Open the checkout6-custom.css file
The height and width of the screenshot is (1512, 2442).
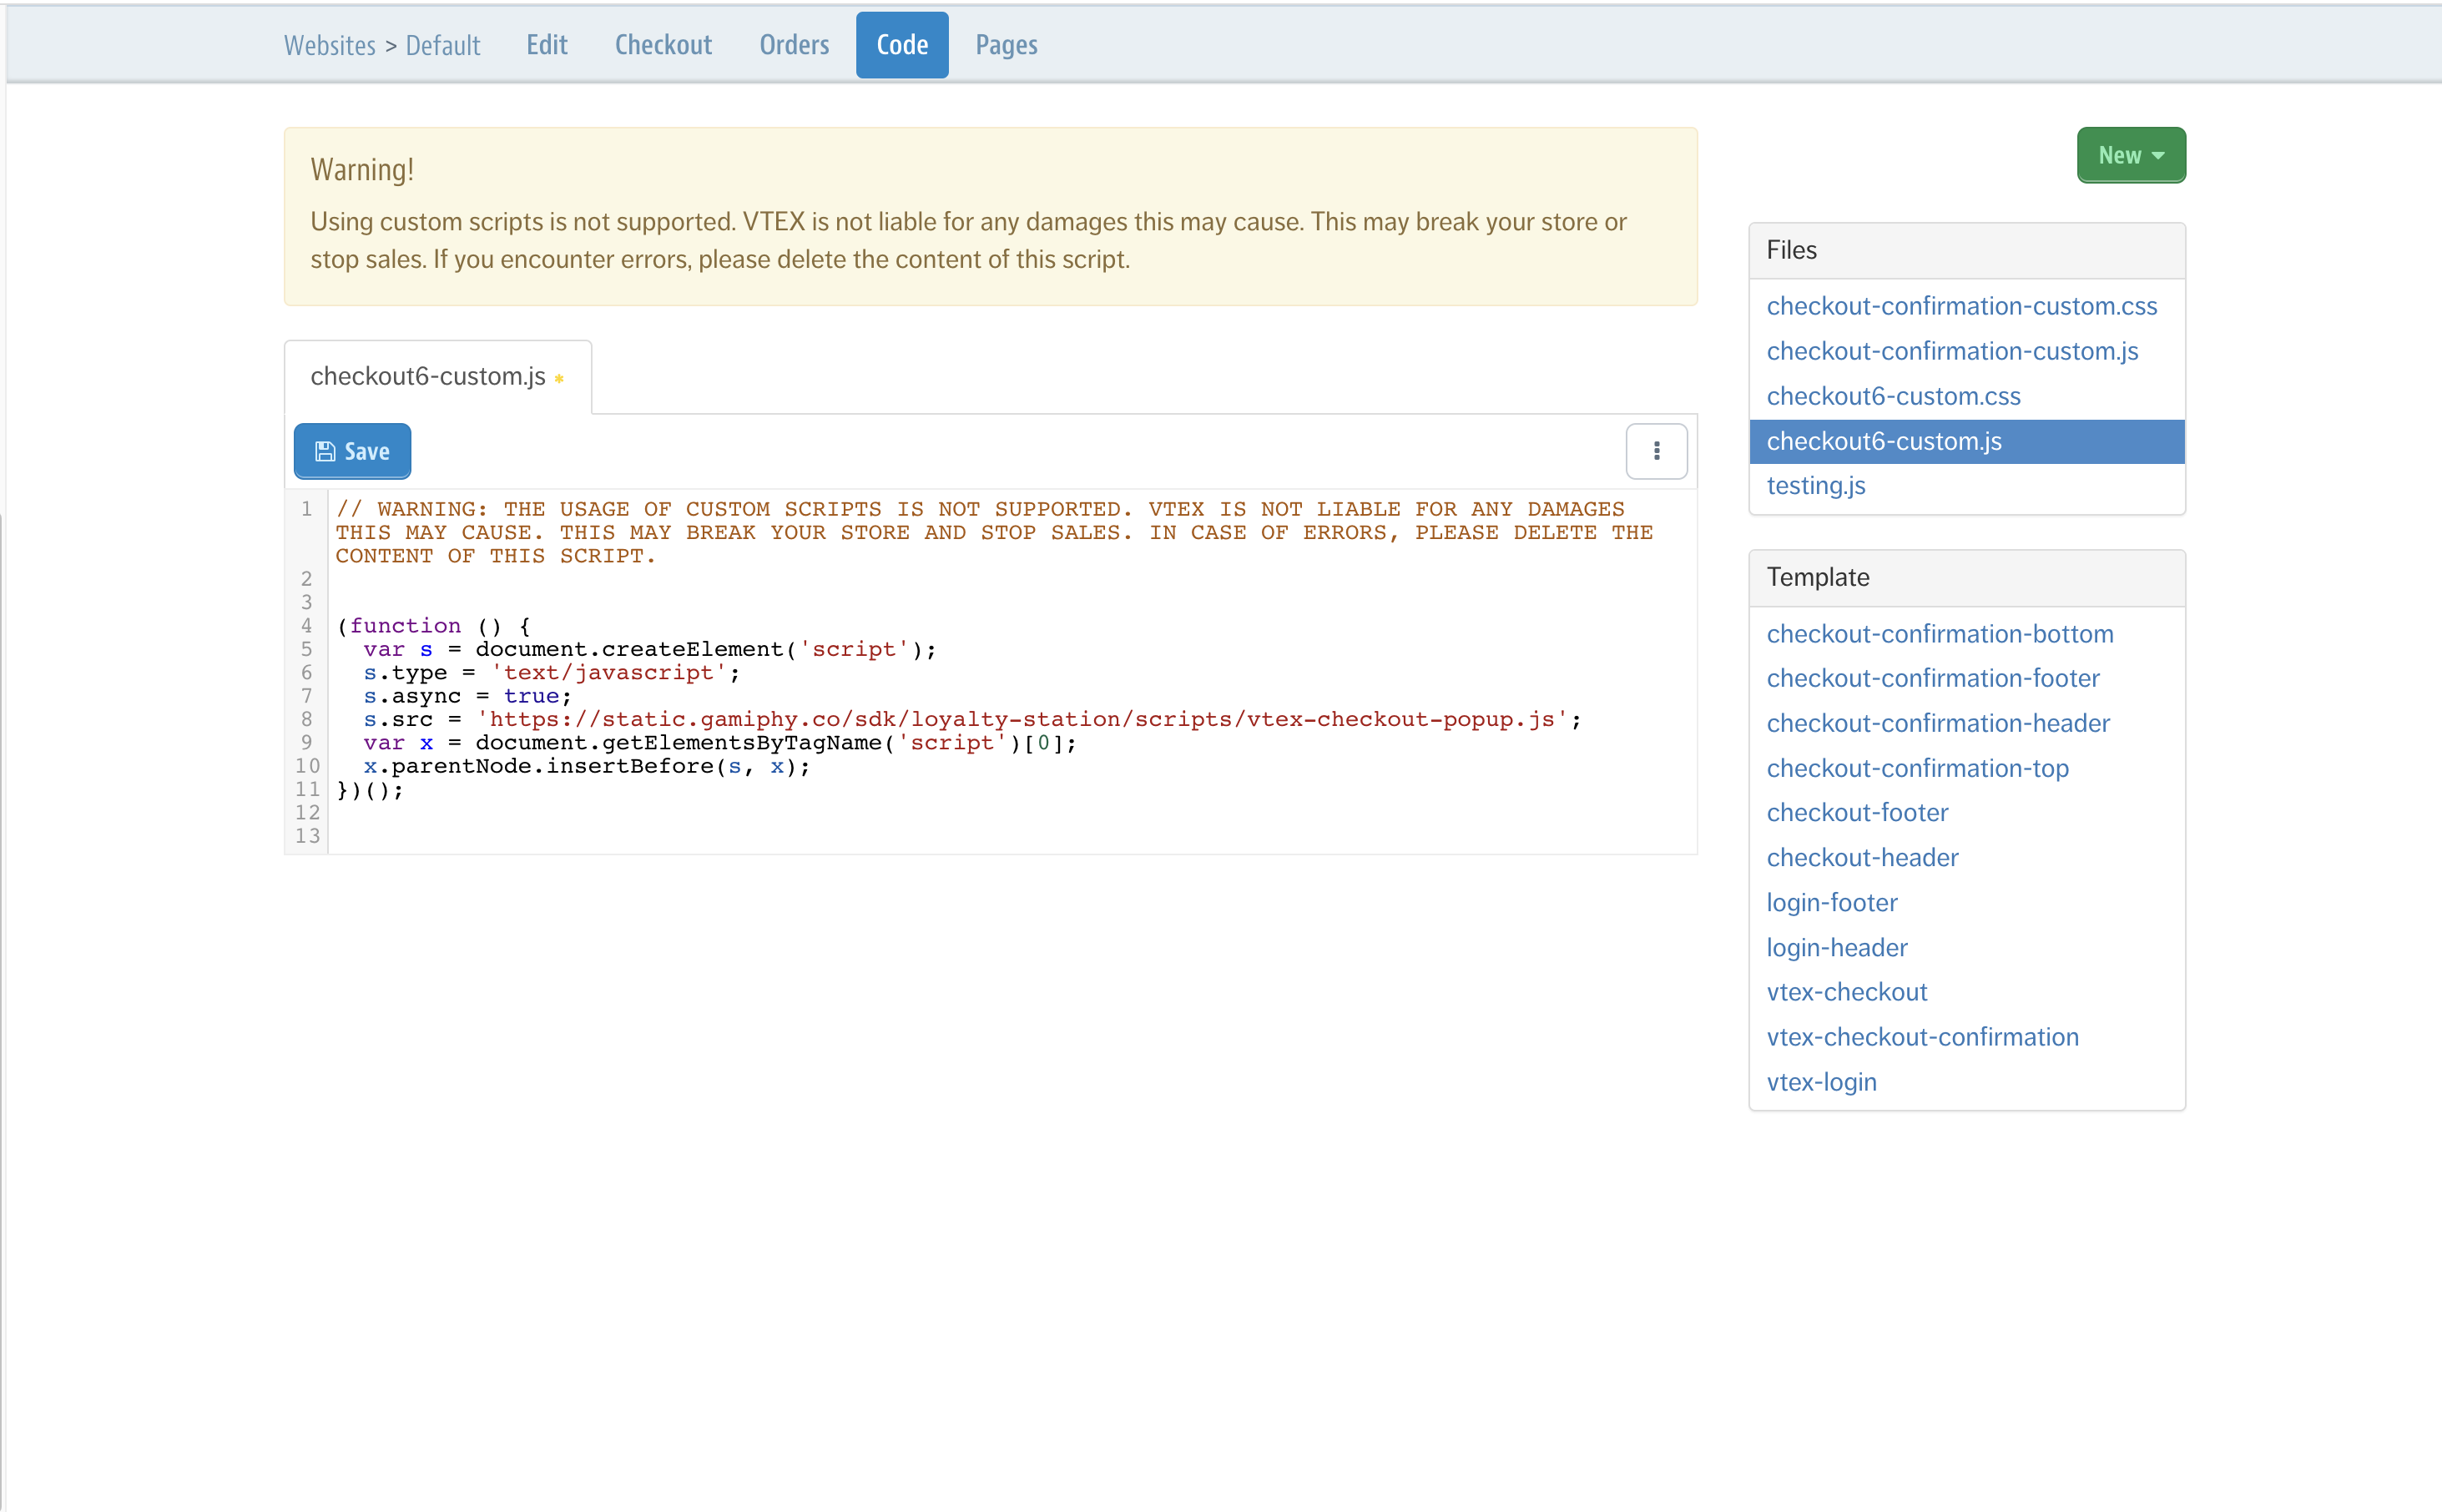tap(1893, 396)
